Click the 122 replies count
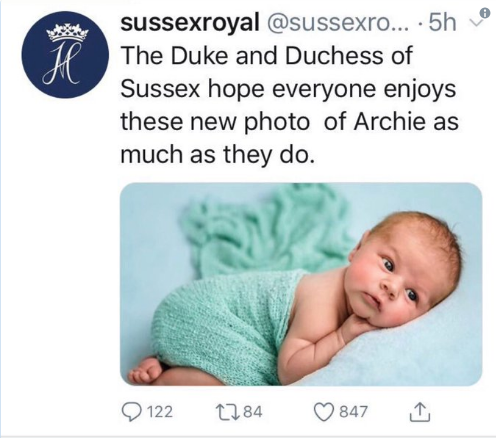 tap(160, 412)
